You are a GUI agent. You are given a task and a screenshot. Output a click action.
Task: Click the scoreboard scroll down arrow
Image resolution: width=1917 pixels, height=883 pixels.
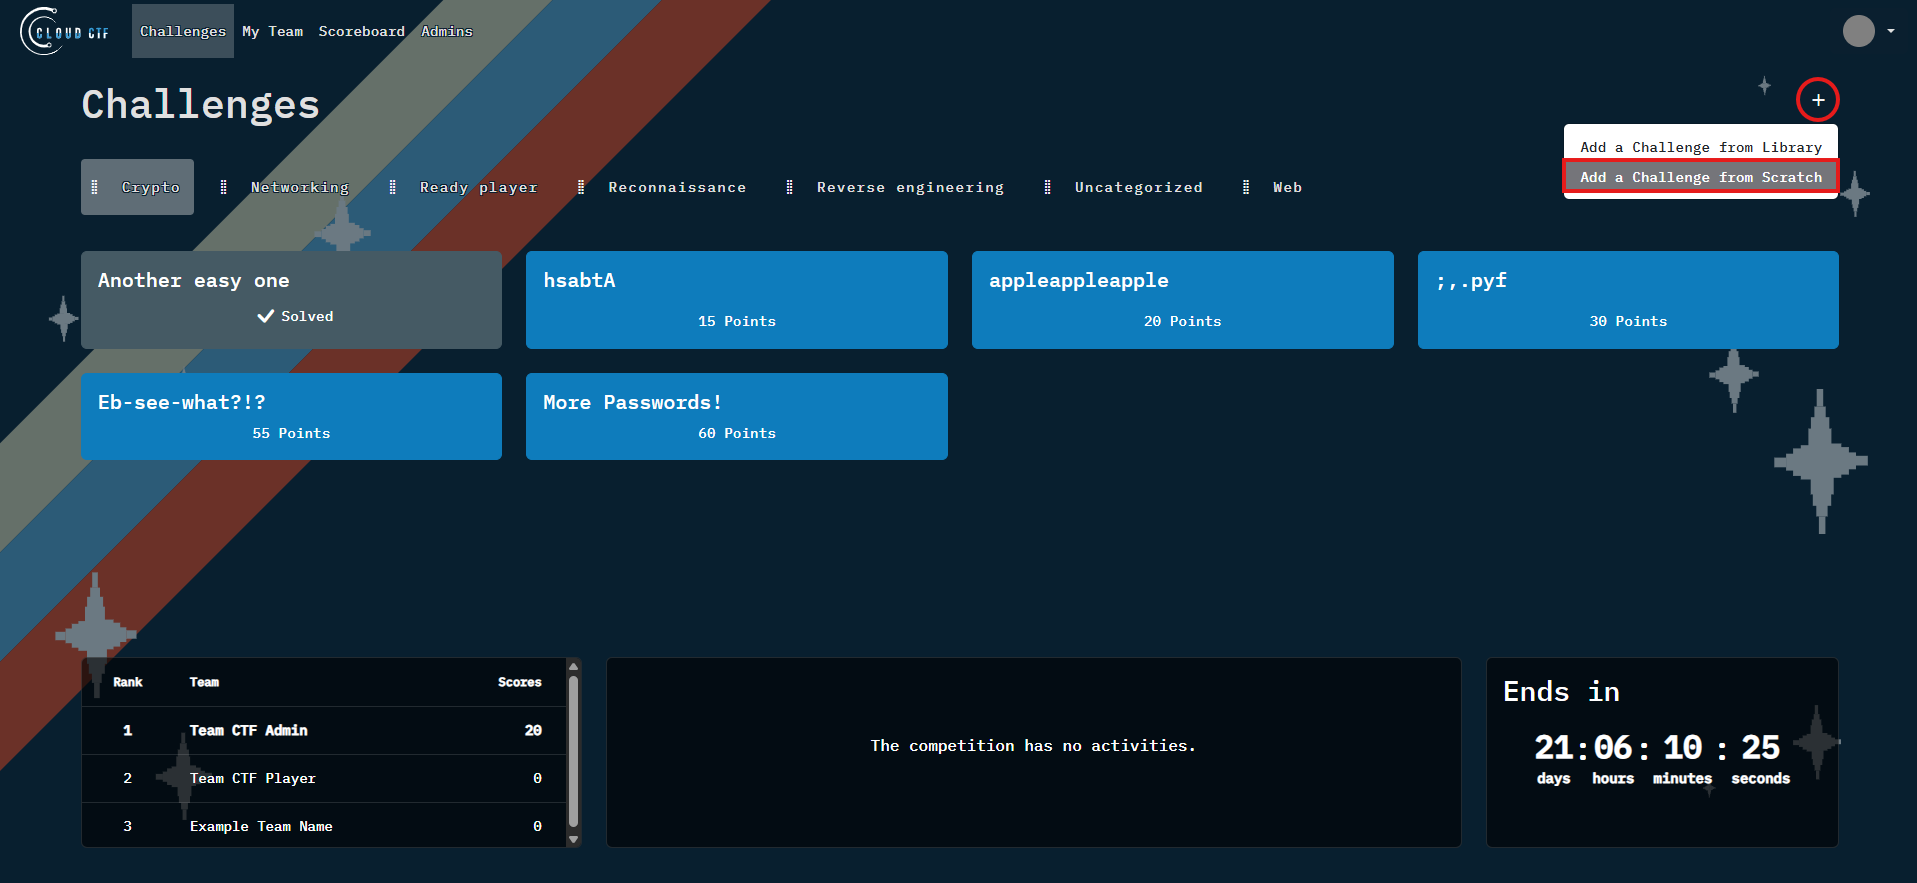point(573,839)
